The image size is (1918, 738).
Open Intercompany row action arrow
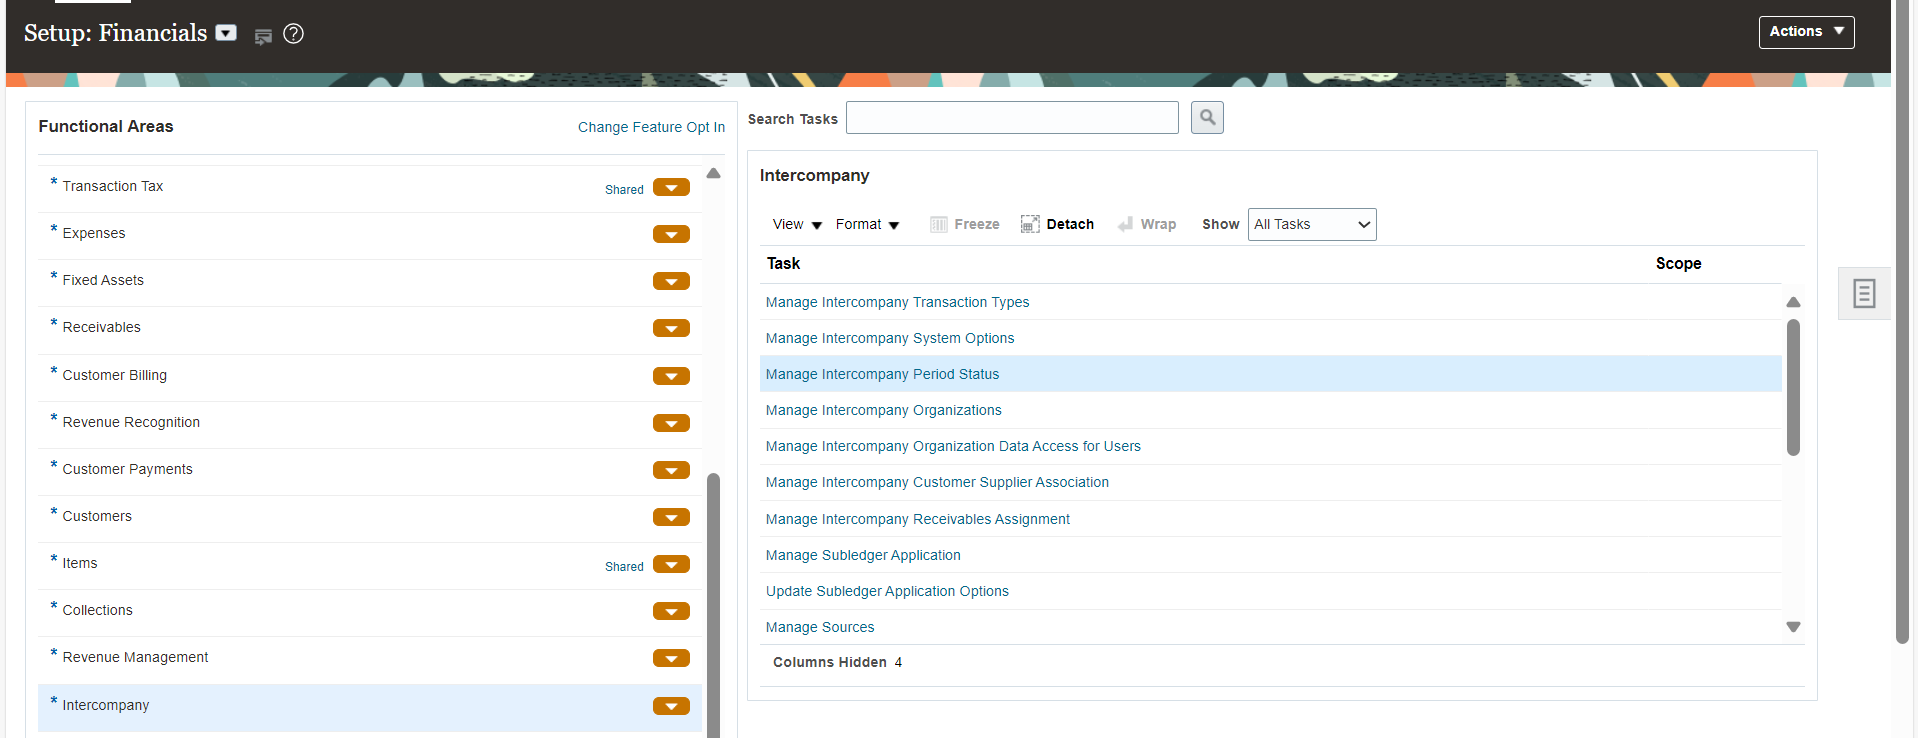click(x=671, y=706)
